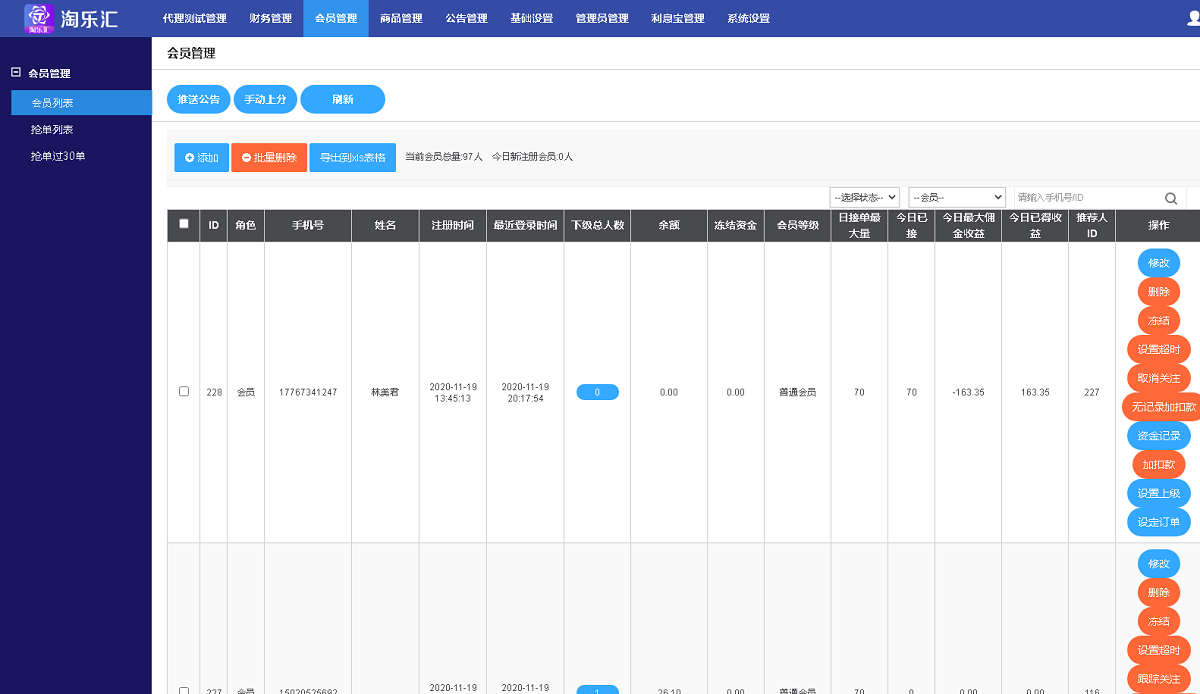Export members via 导出到xls表格

pos(352,157)
